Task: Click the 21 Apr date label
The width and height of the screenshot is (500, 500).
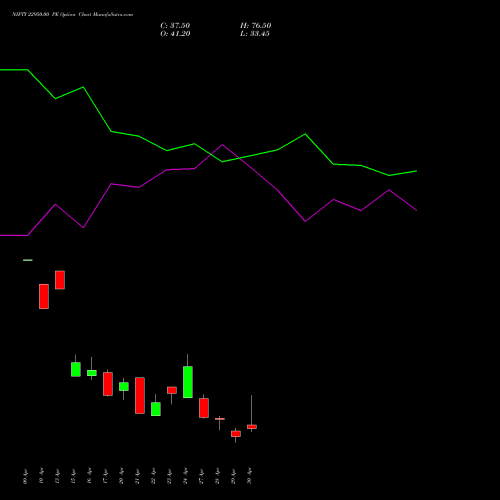Action: 138,477
